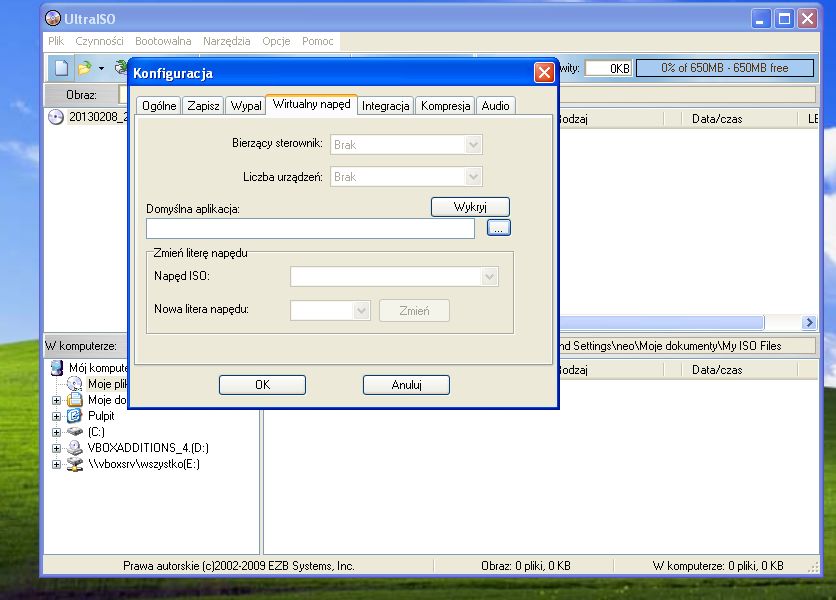Select the VBOXADDITIONS_4.(D:) entry

click(x=148, y=447)
